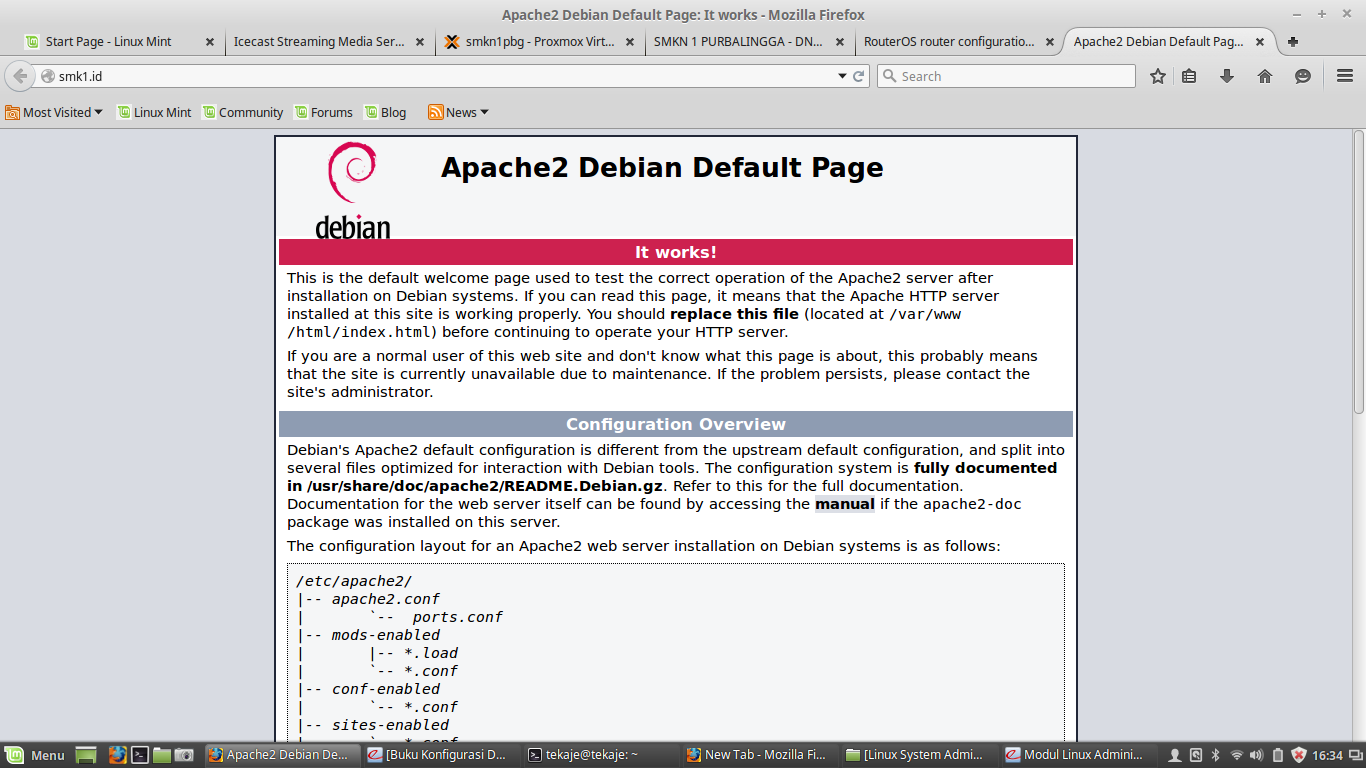Bookmark this page with the star icon
The image size is (1366, 768).
(1158, 76)
